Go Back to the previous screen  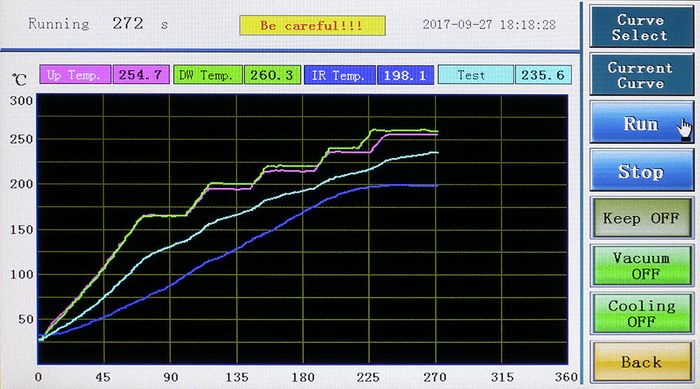642,362
